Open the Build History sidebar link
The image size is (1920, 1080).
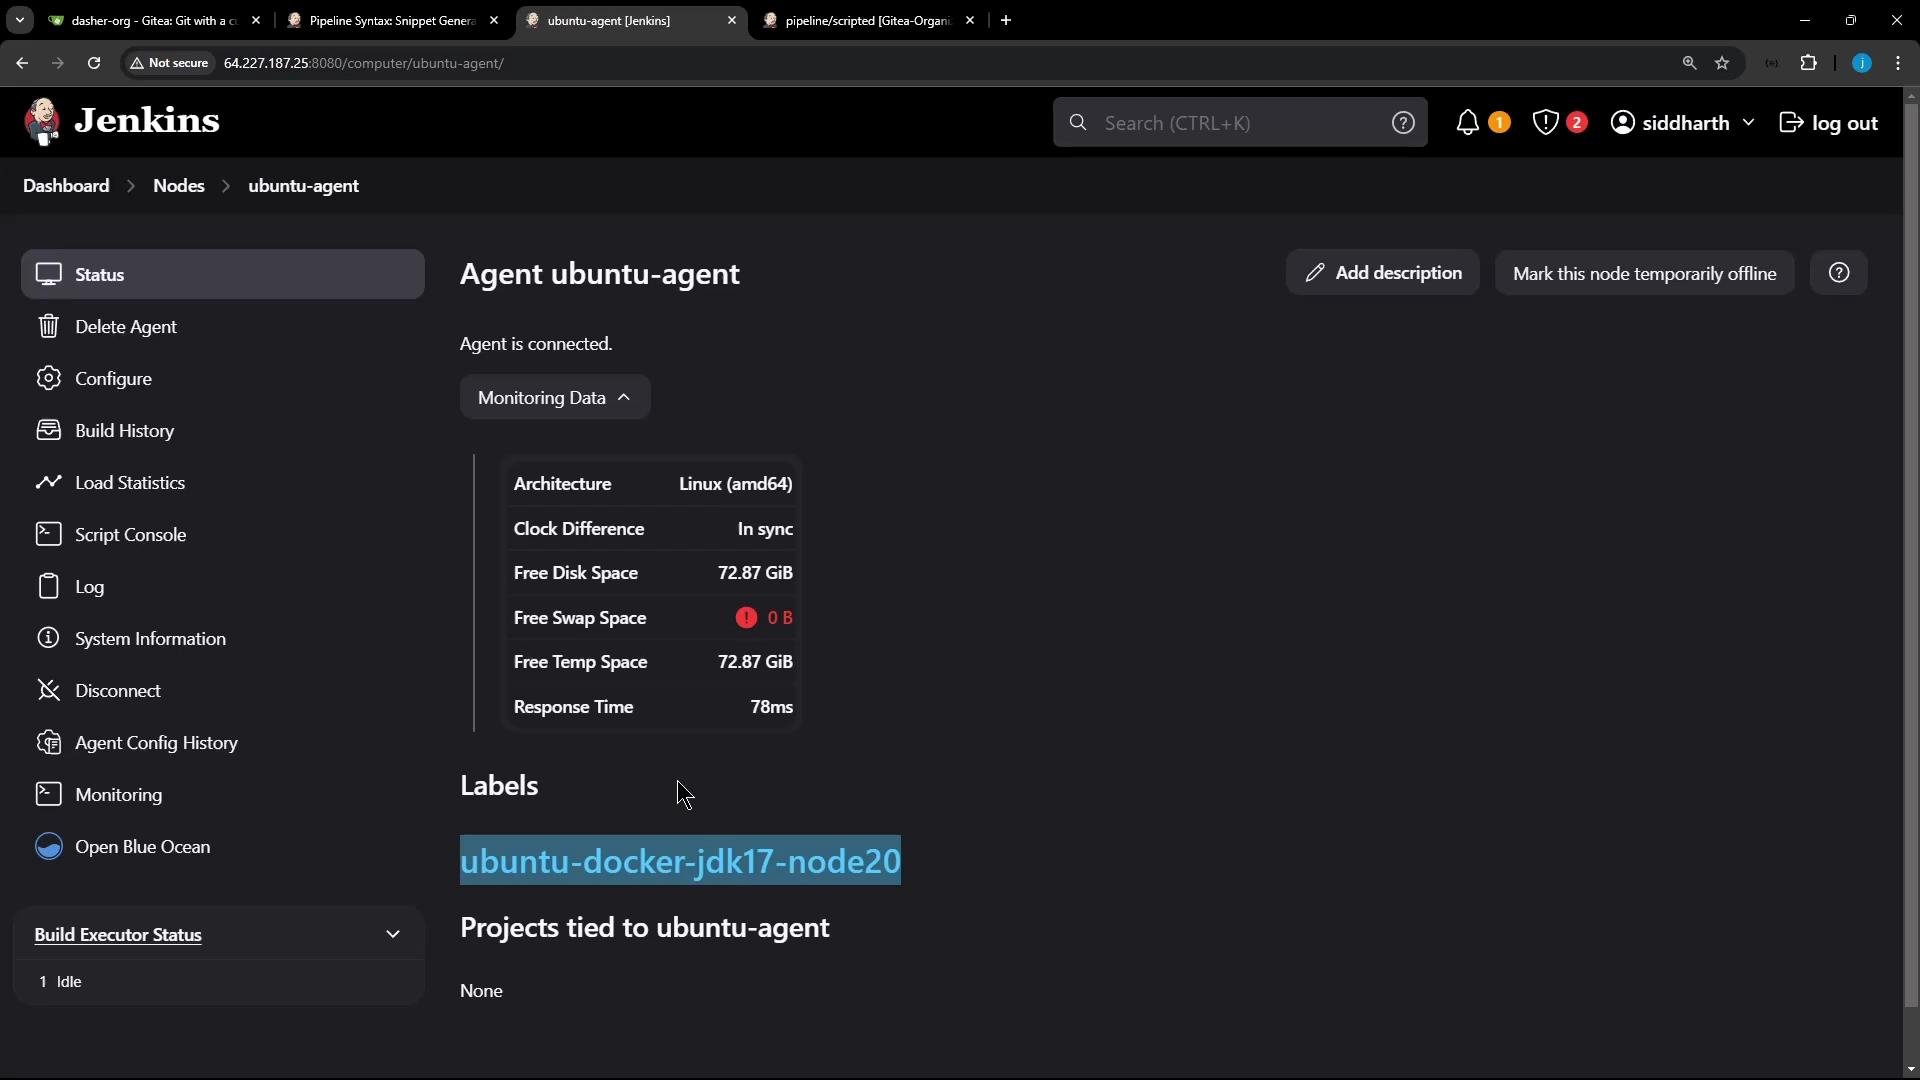(x=223, y=430)
